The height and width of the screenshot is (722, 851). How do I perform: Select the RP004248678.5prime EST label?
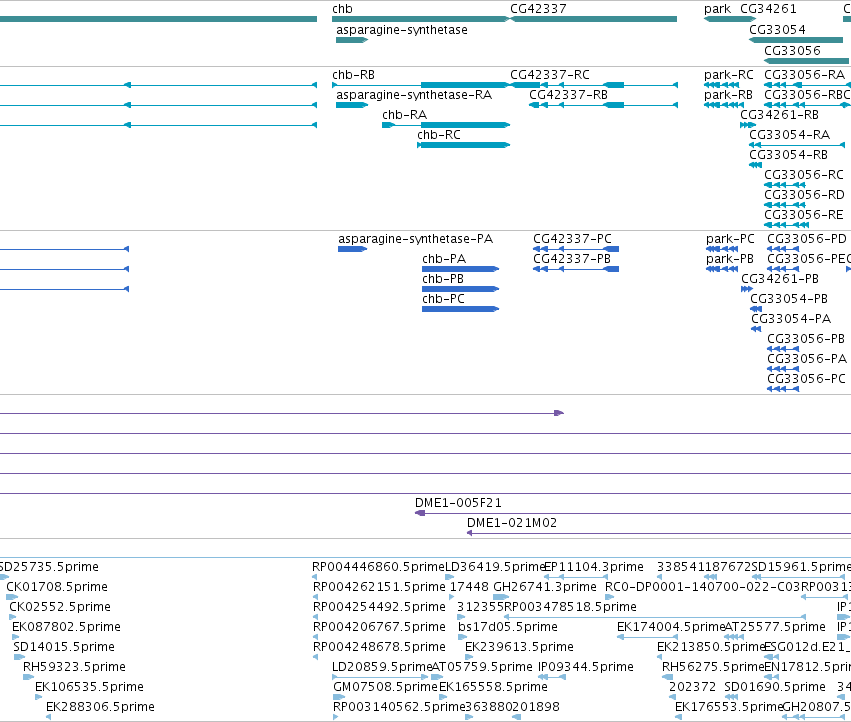(x=379, y=647)
